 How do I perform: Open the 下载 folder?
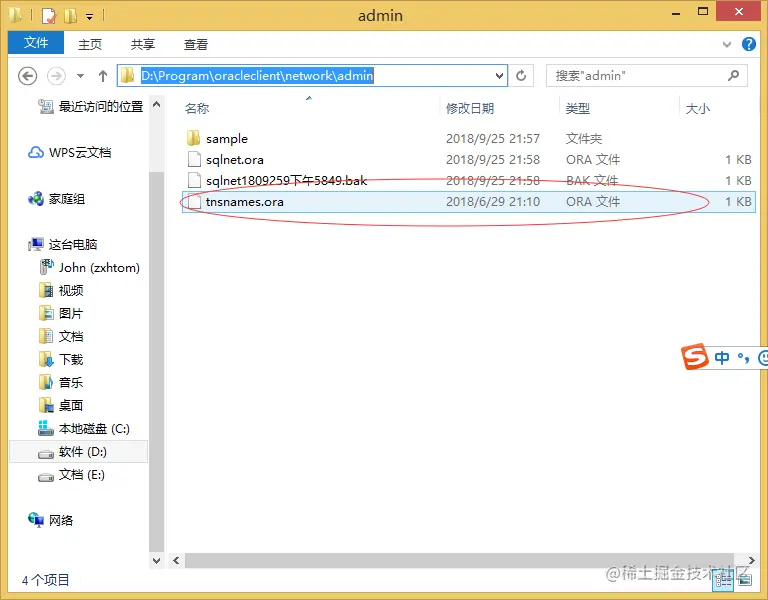pyautogui.click(x=71, y=360)
